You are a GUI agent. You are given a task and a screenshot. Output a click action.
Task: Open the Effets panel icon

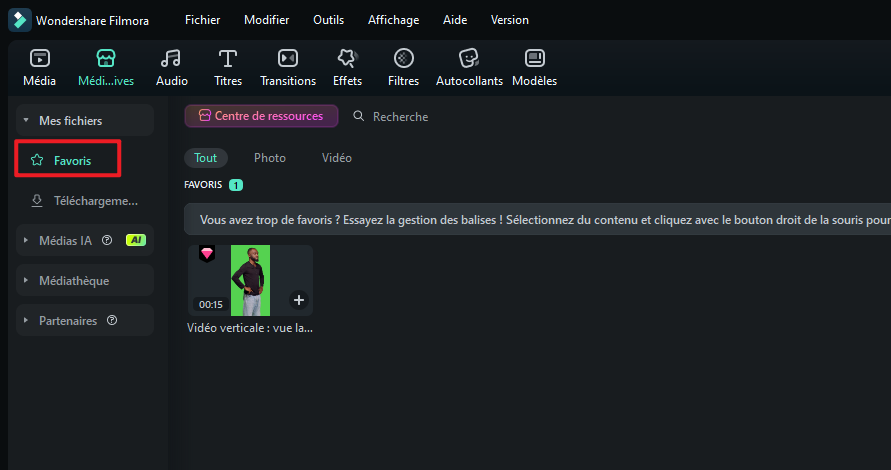click(347, 58)
